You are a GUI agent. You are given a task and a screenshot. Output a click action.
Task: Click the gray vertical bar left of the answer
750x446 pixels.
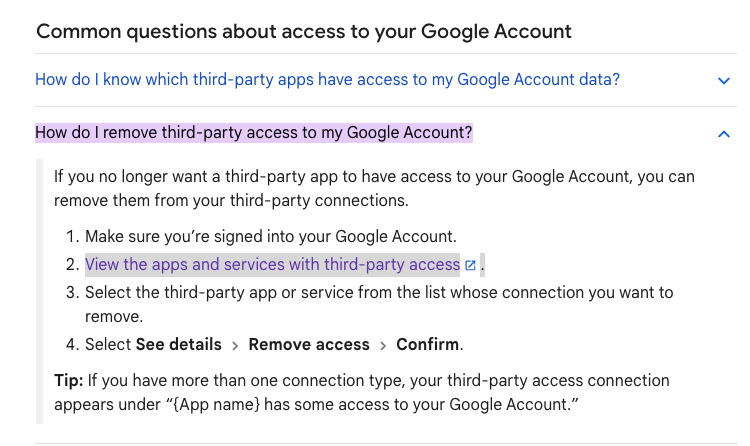[x=39, y=290]
